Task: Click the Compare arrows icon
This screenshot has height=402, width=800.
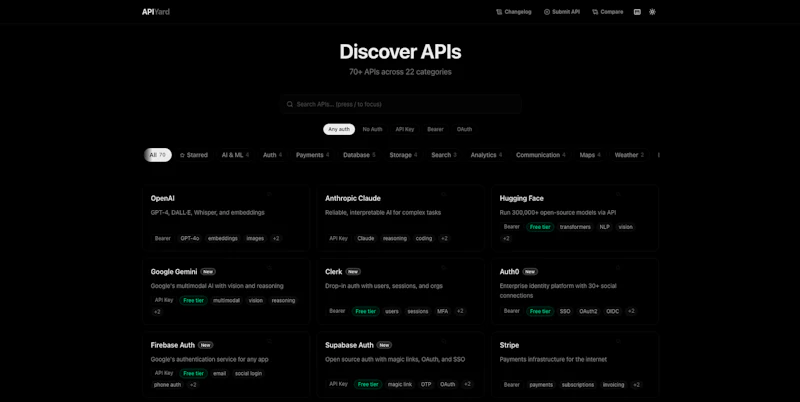Action: click(595, 12)
